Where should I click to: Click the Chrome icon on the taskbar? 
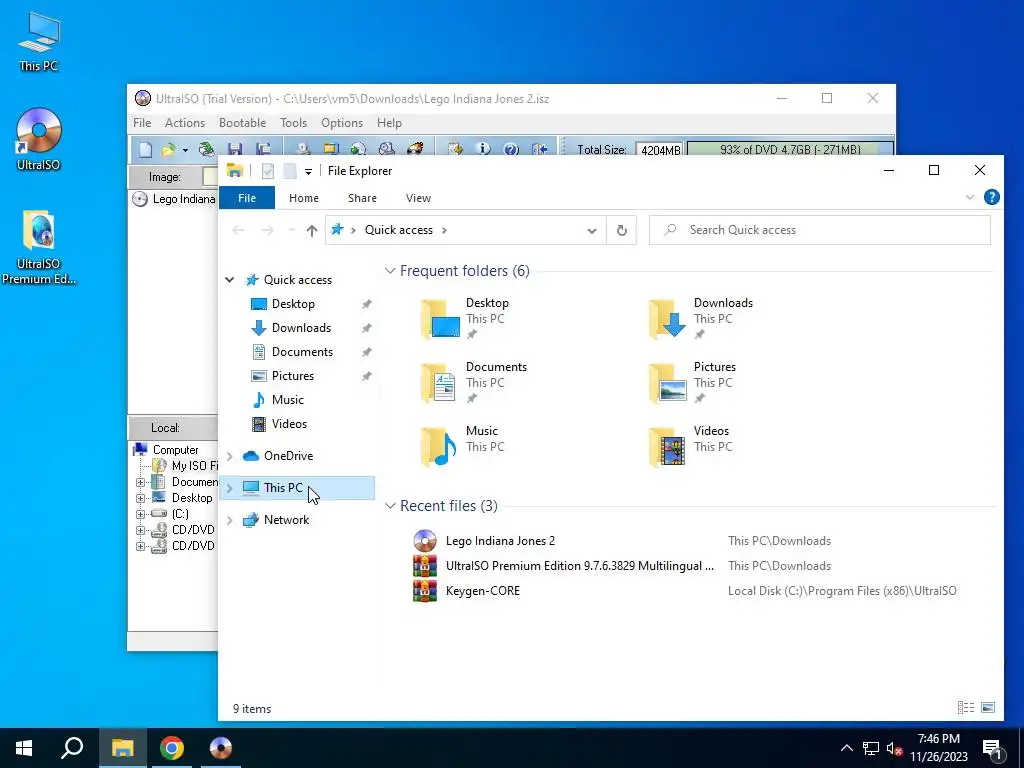pyautogui.click(x=172, y=748)
